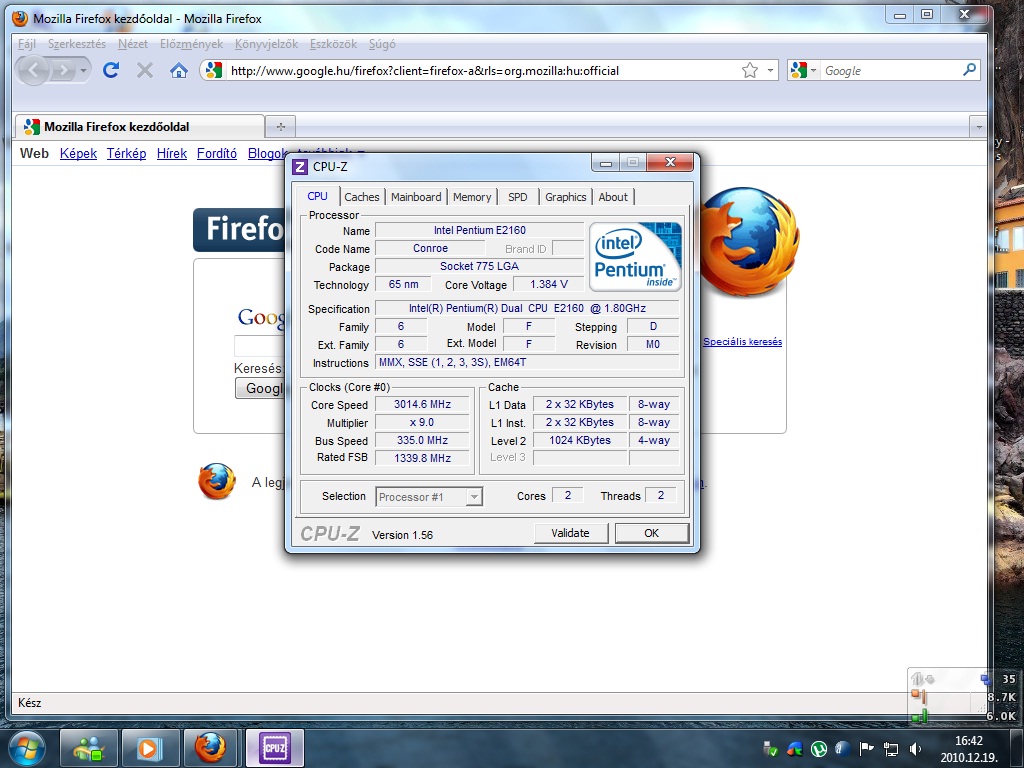Click the network connection tray icon
Image resolution: width=1024 pixels, height=768 pixels.
click(x=891, y=748)
